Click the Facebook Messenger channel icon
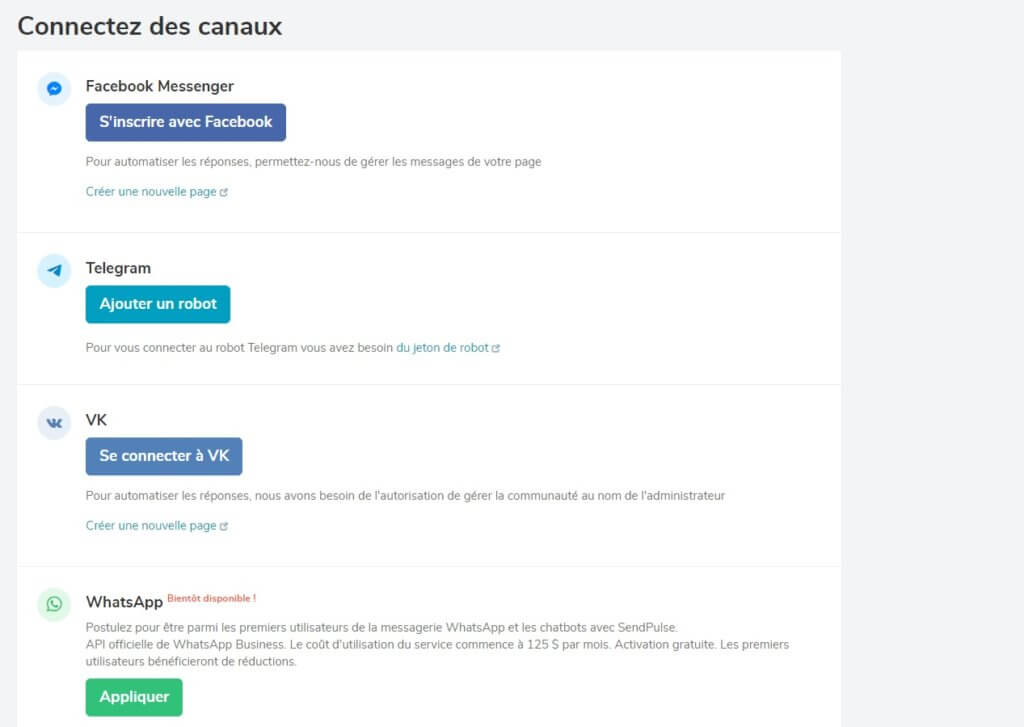The image size is (1024, 727). click(54, 88)
